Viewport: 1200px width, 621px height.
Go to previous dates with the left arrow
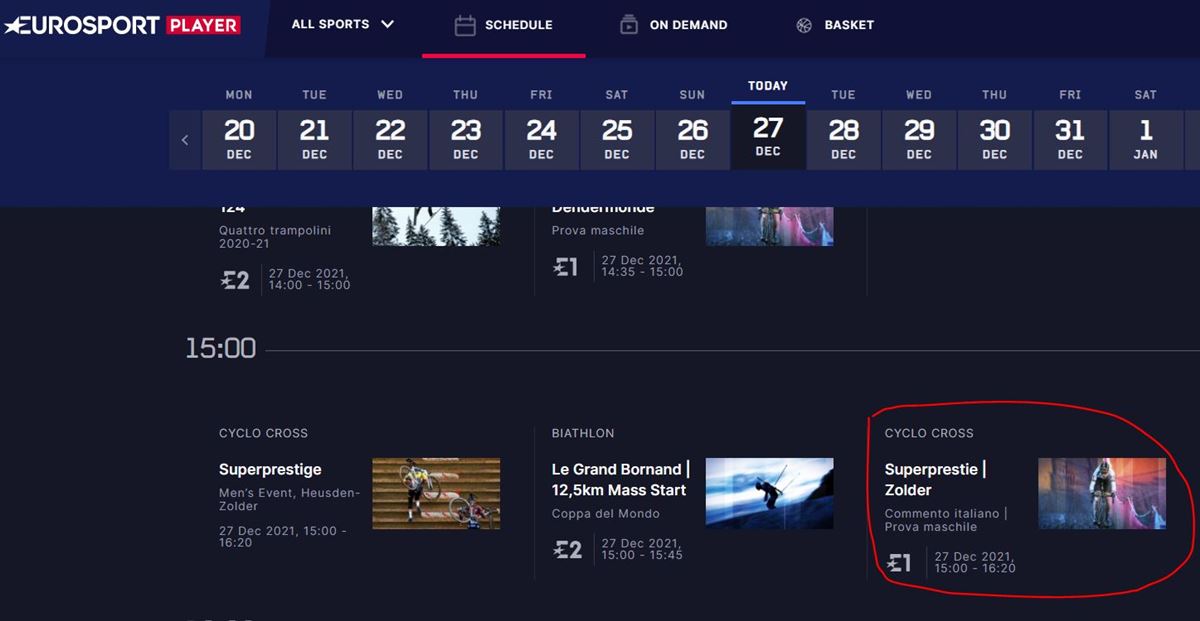pos(184,140)
